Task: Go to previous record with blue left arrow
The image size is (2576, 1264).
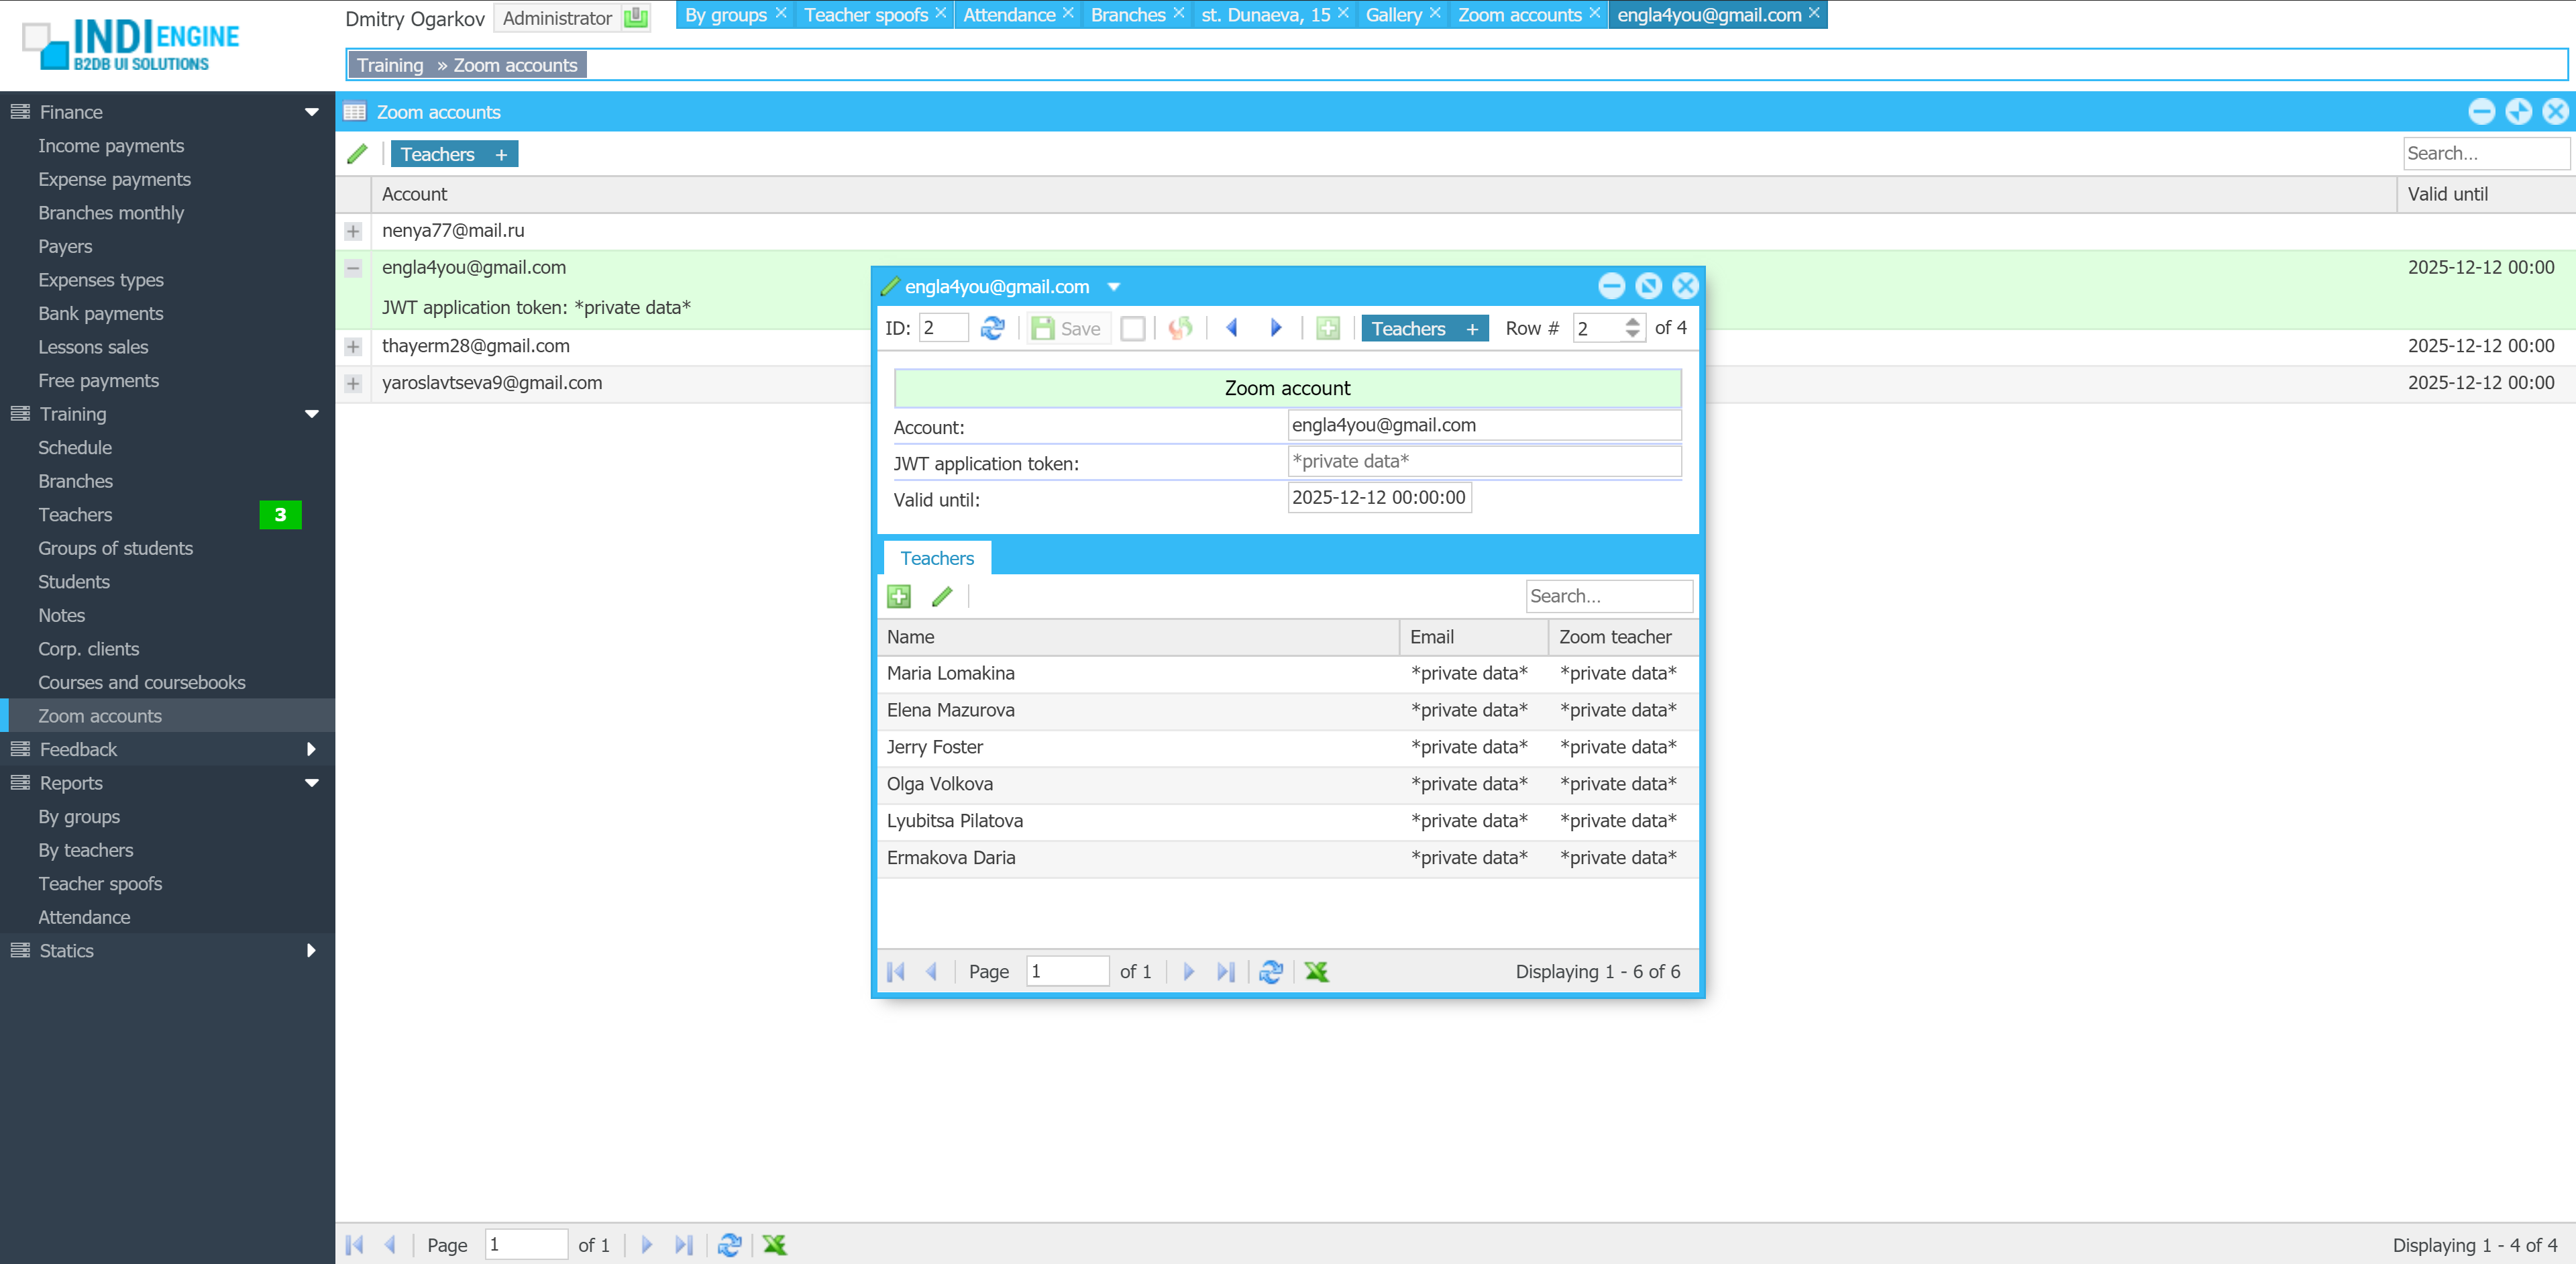Action: coord(1232,328)
